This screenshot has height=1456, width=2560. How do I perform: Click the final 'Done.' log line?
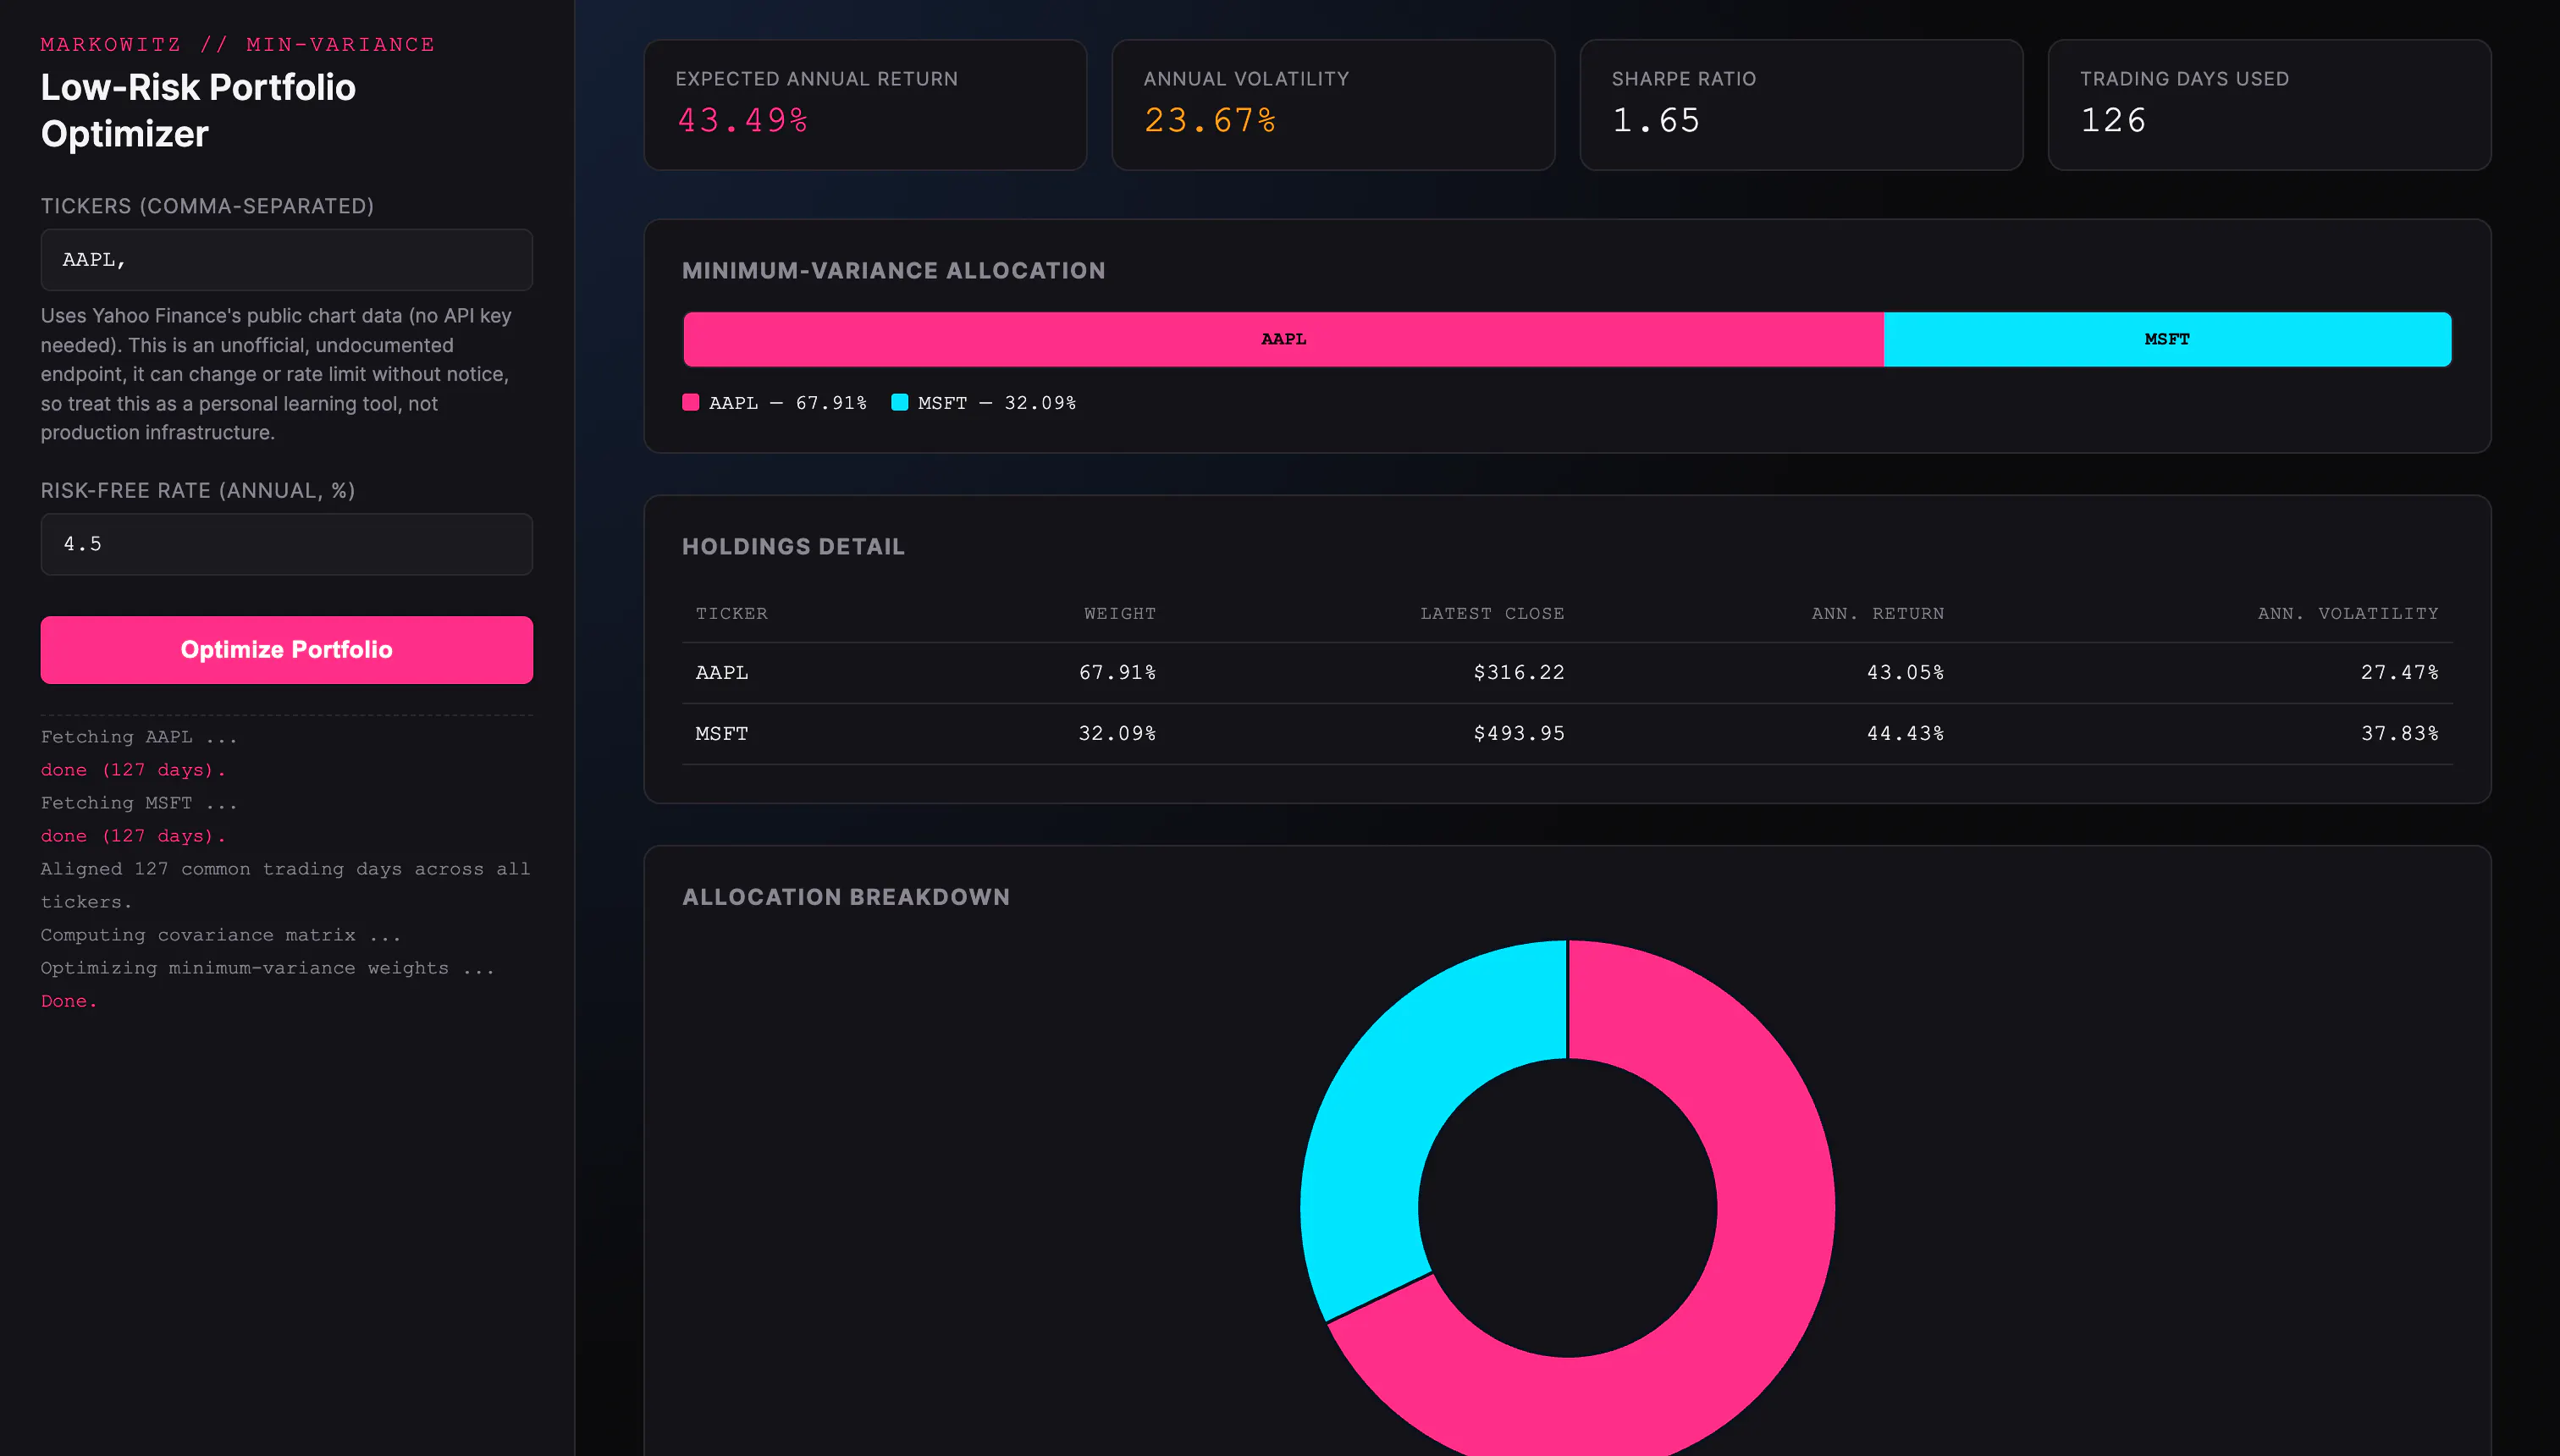pos(69,1001)
